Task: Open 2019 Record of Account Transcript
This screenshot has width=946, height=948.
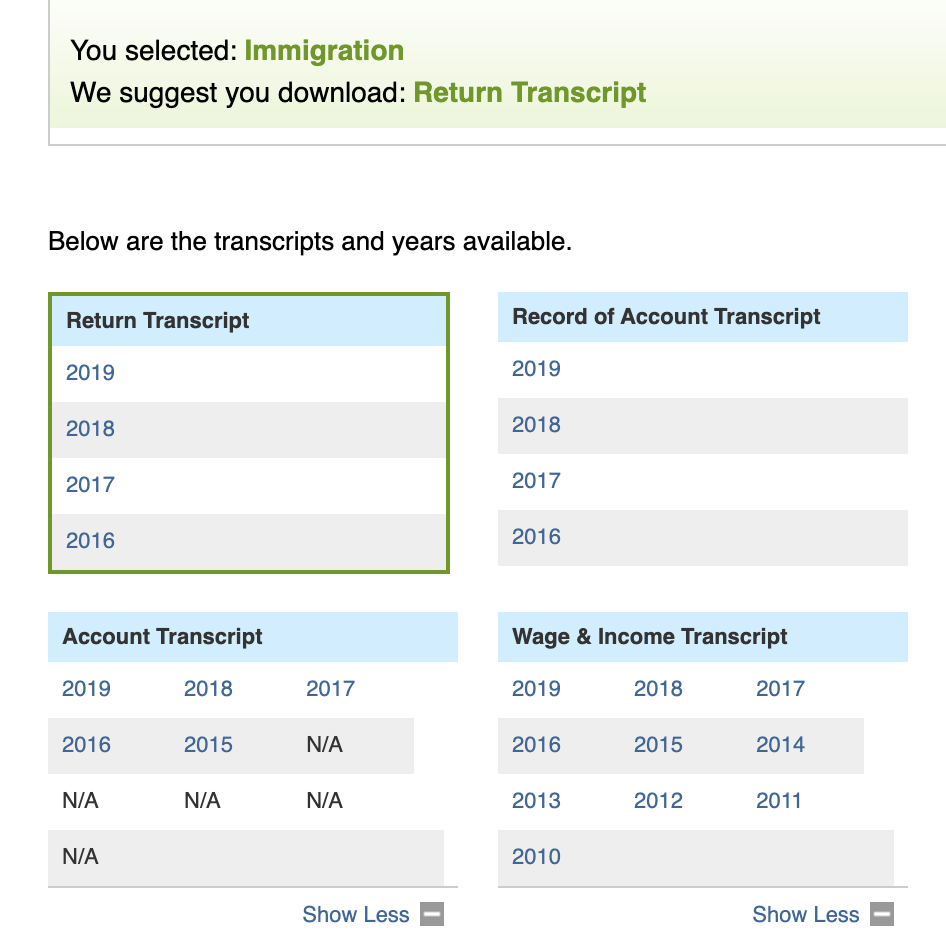Action: tap(536, 369)
